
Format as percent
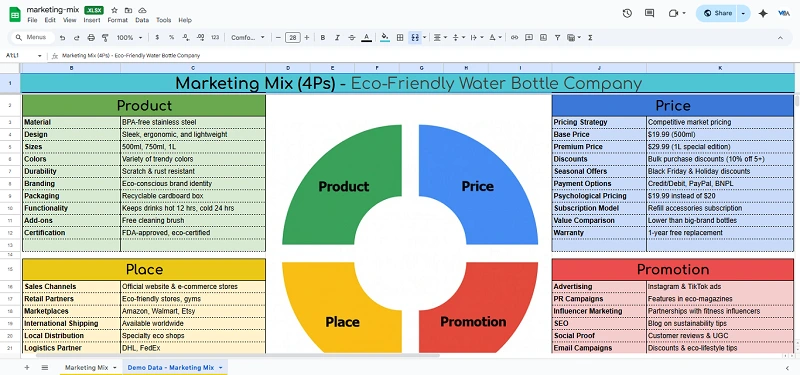coord(171,38)
